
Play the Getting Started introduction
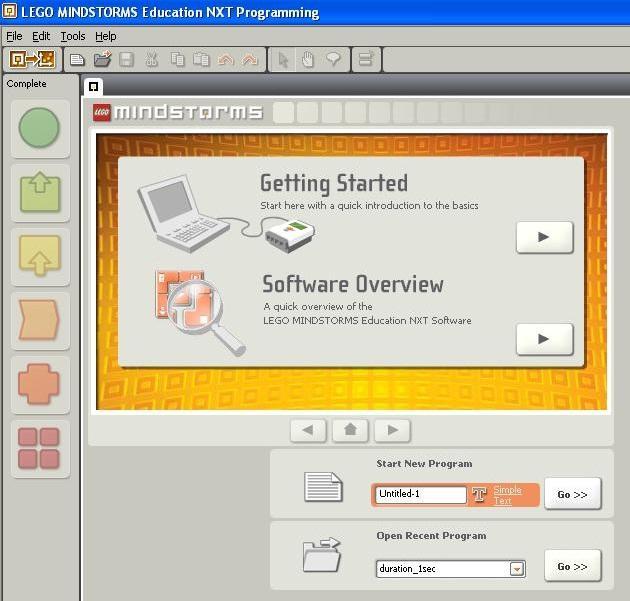[544, 237]
